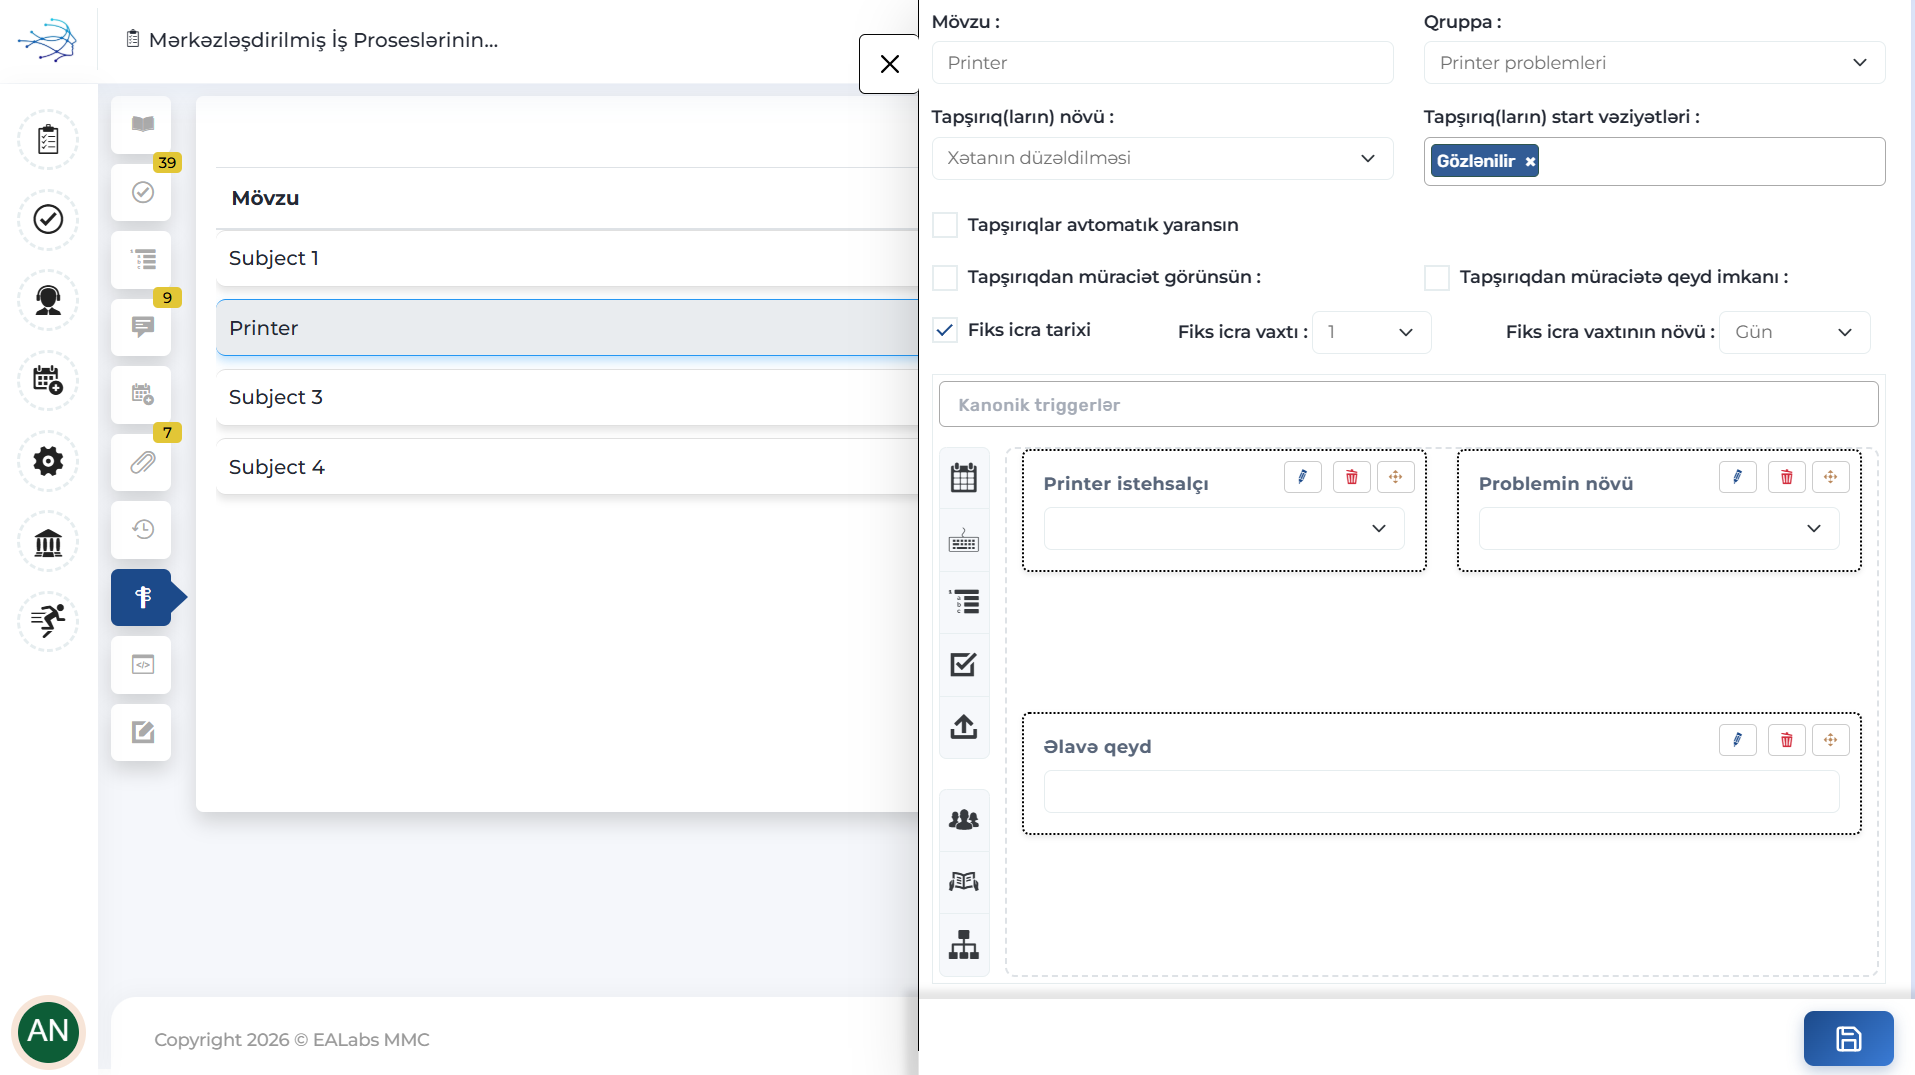Click the AN user avatar
This screenshot has height=1075, width=1915.
(x=48, y=1031)
